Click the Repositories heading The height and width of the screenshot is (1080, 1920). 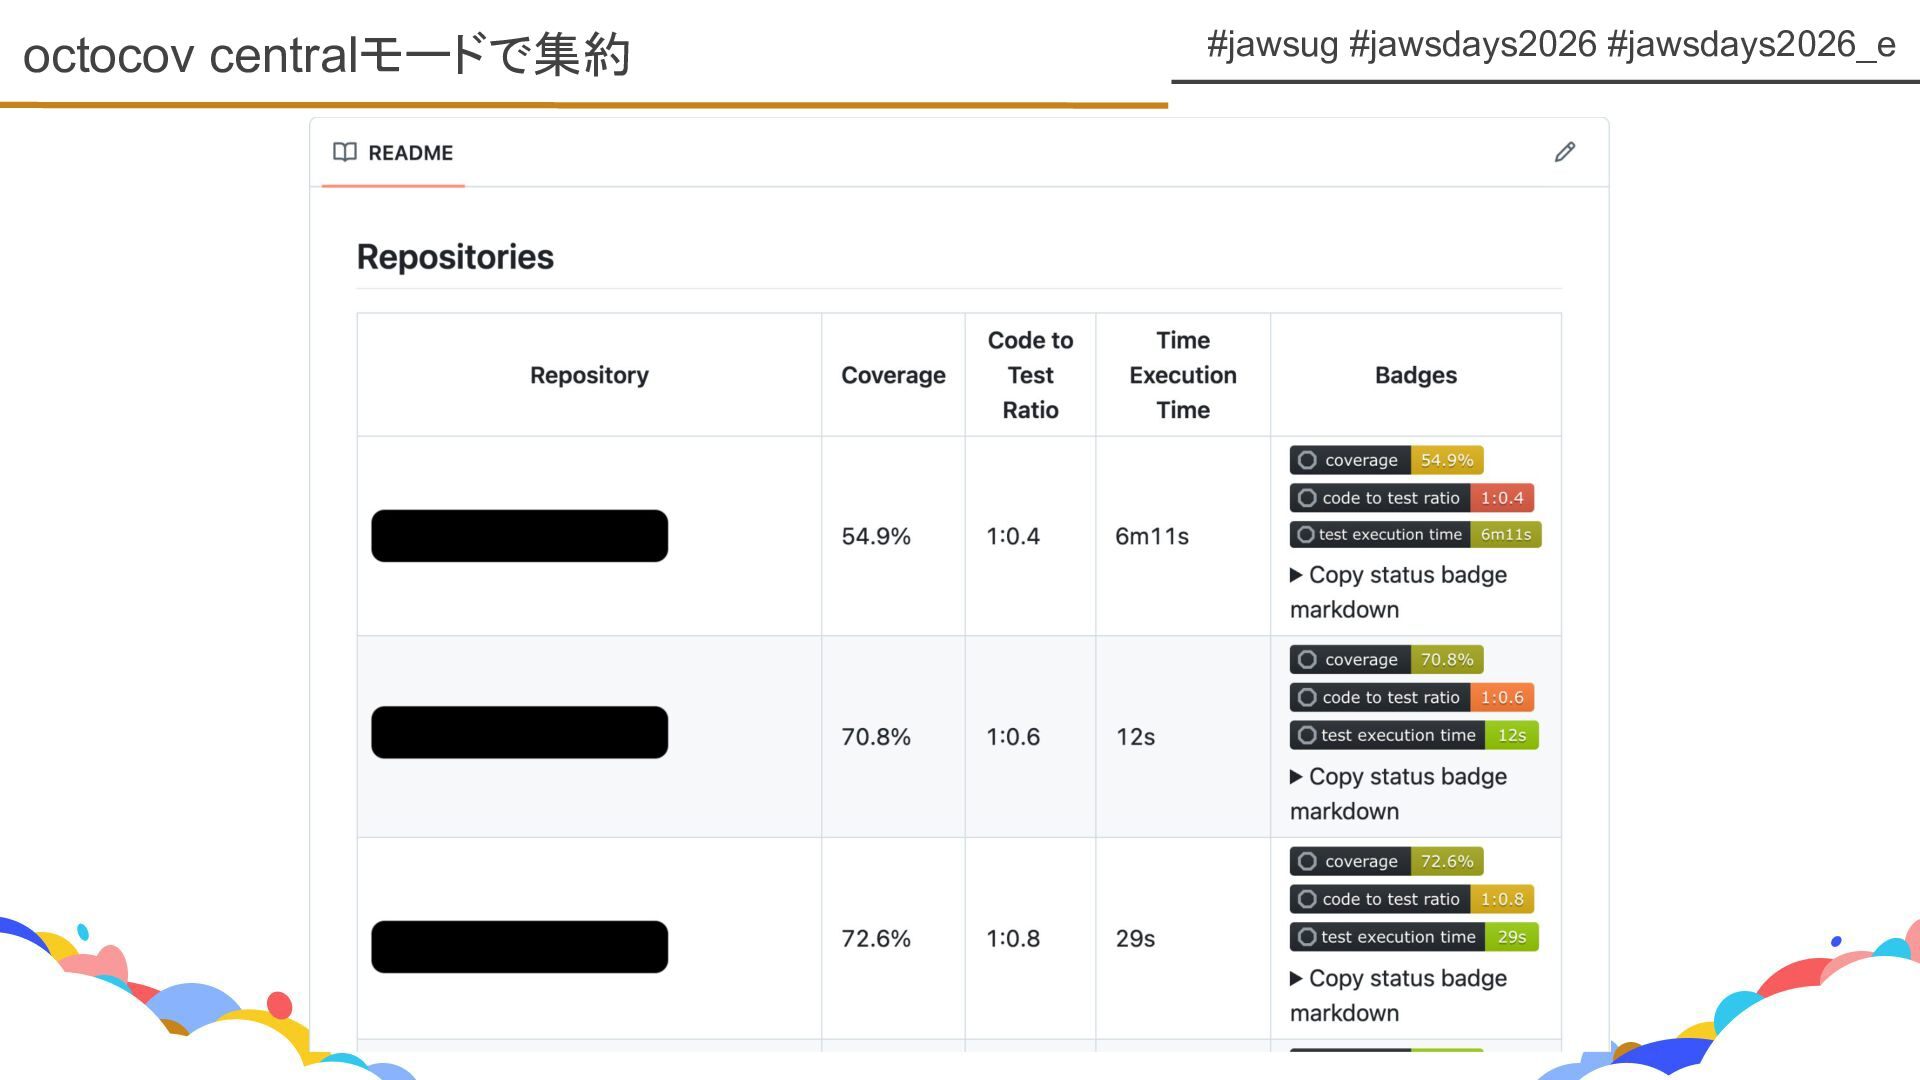[455, 257]
